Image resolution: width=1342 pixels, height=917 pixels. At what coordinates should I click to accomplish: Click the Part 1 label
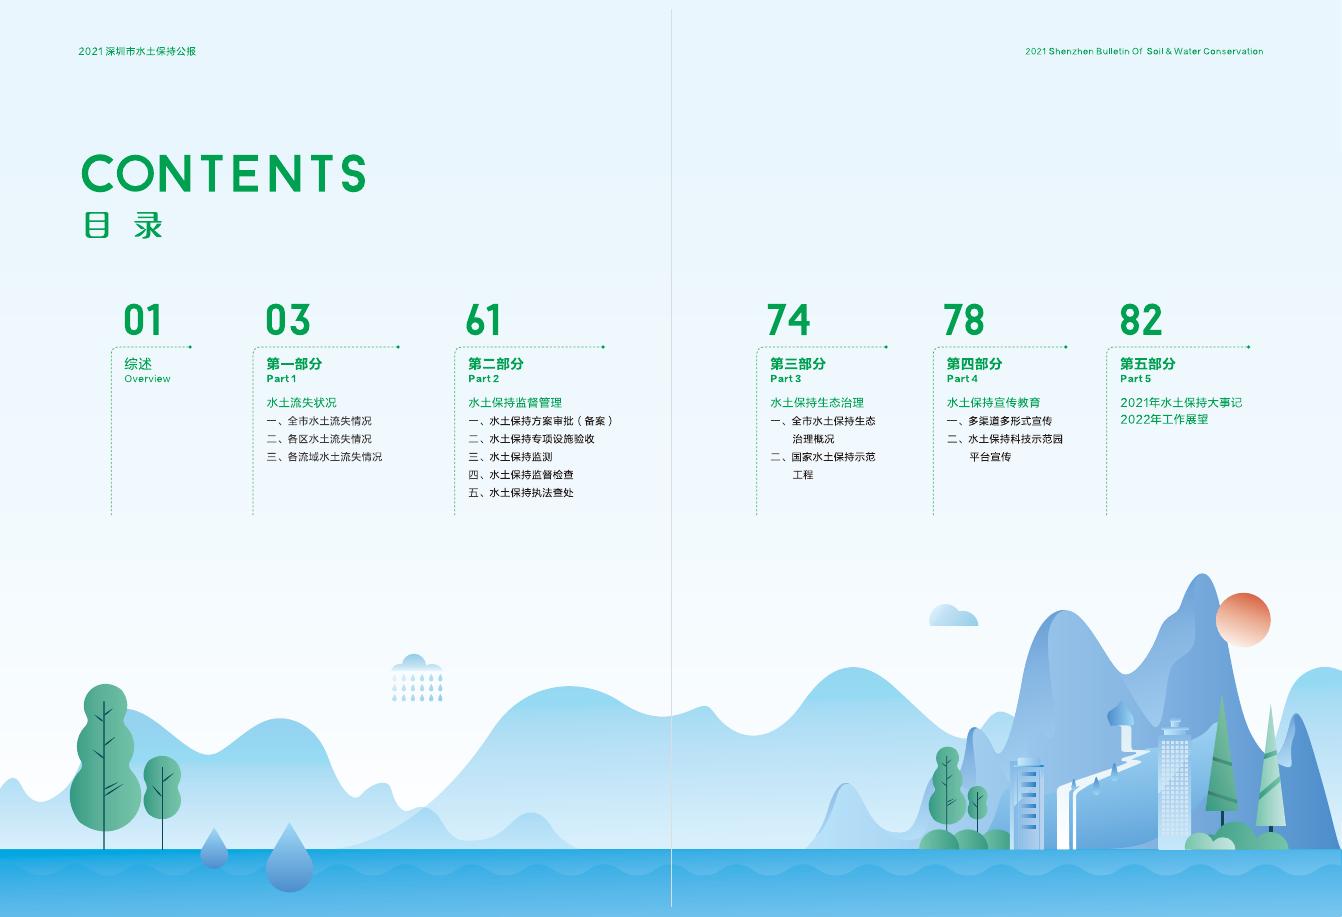(x=281, y=379)
